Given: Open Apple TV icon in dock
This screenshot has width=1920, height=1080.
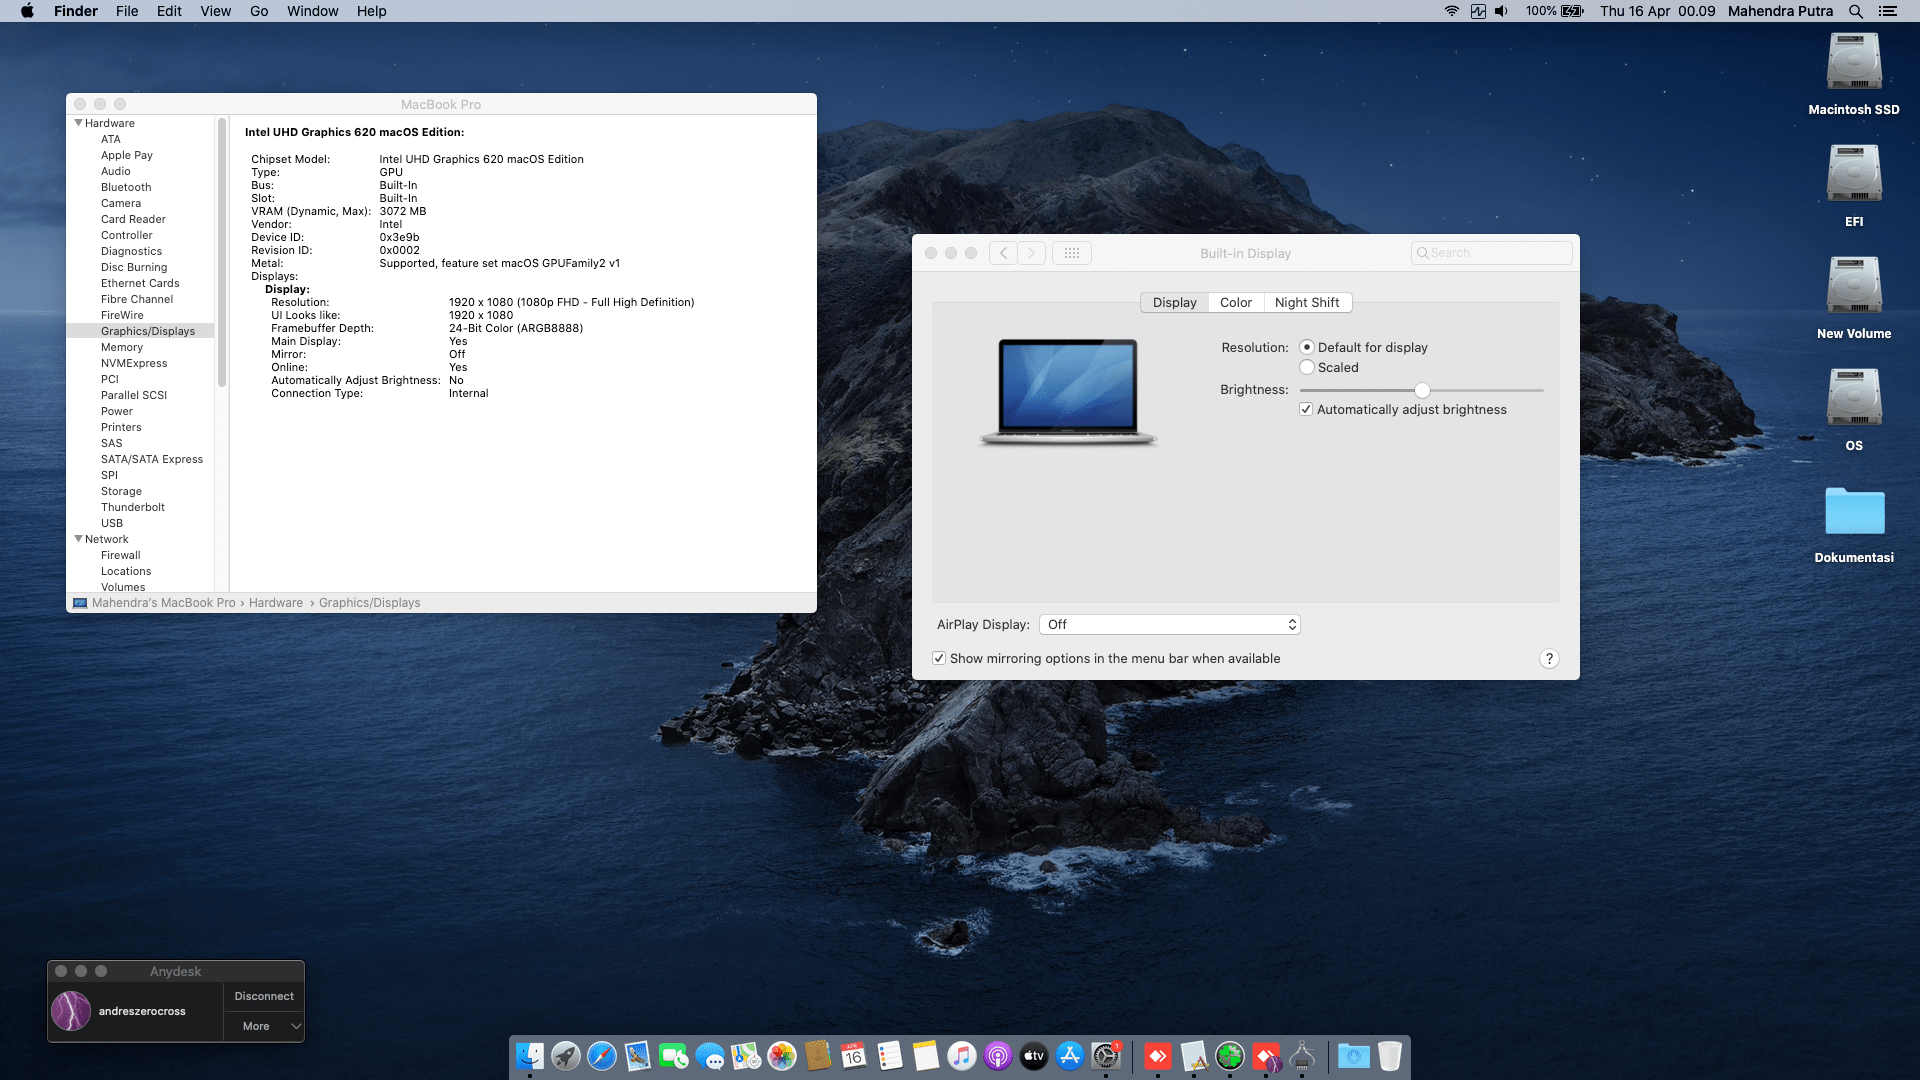Looking at the screenshot, I should 1034,1056.
